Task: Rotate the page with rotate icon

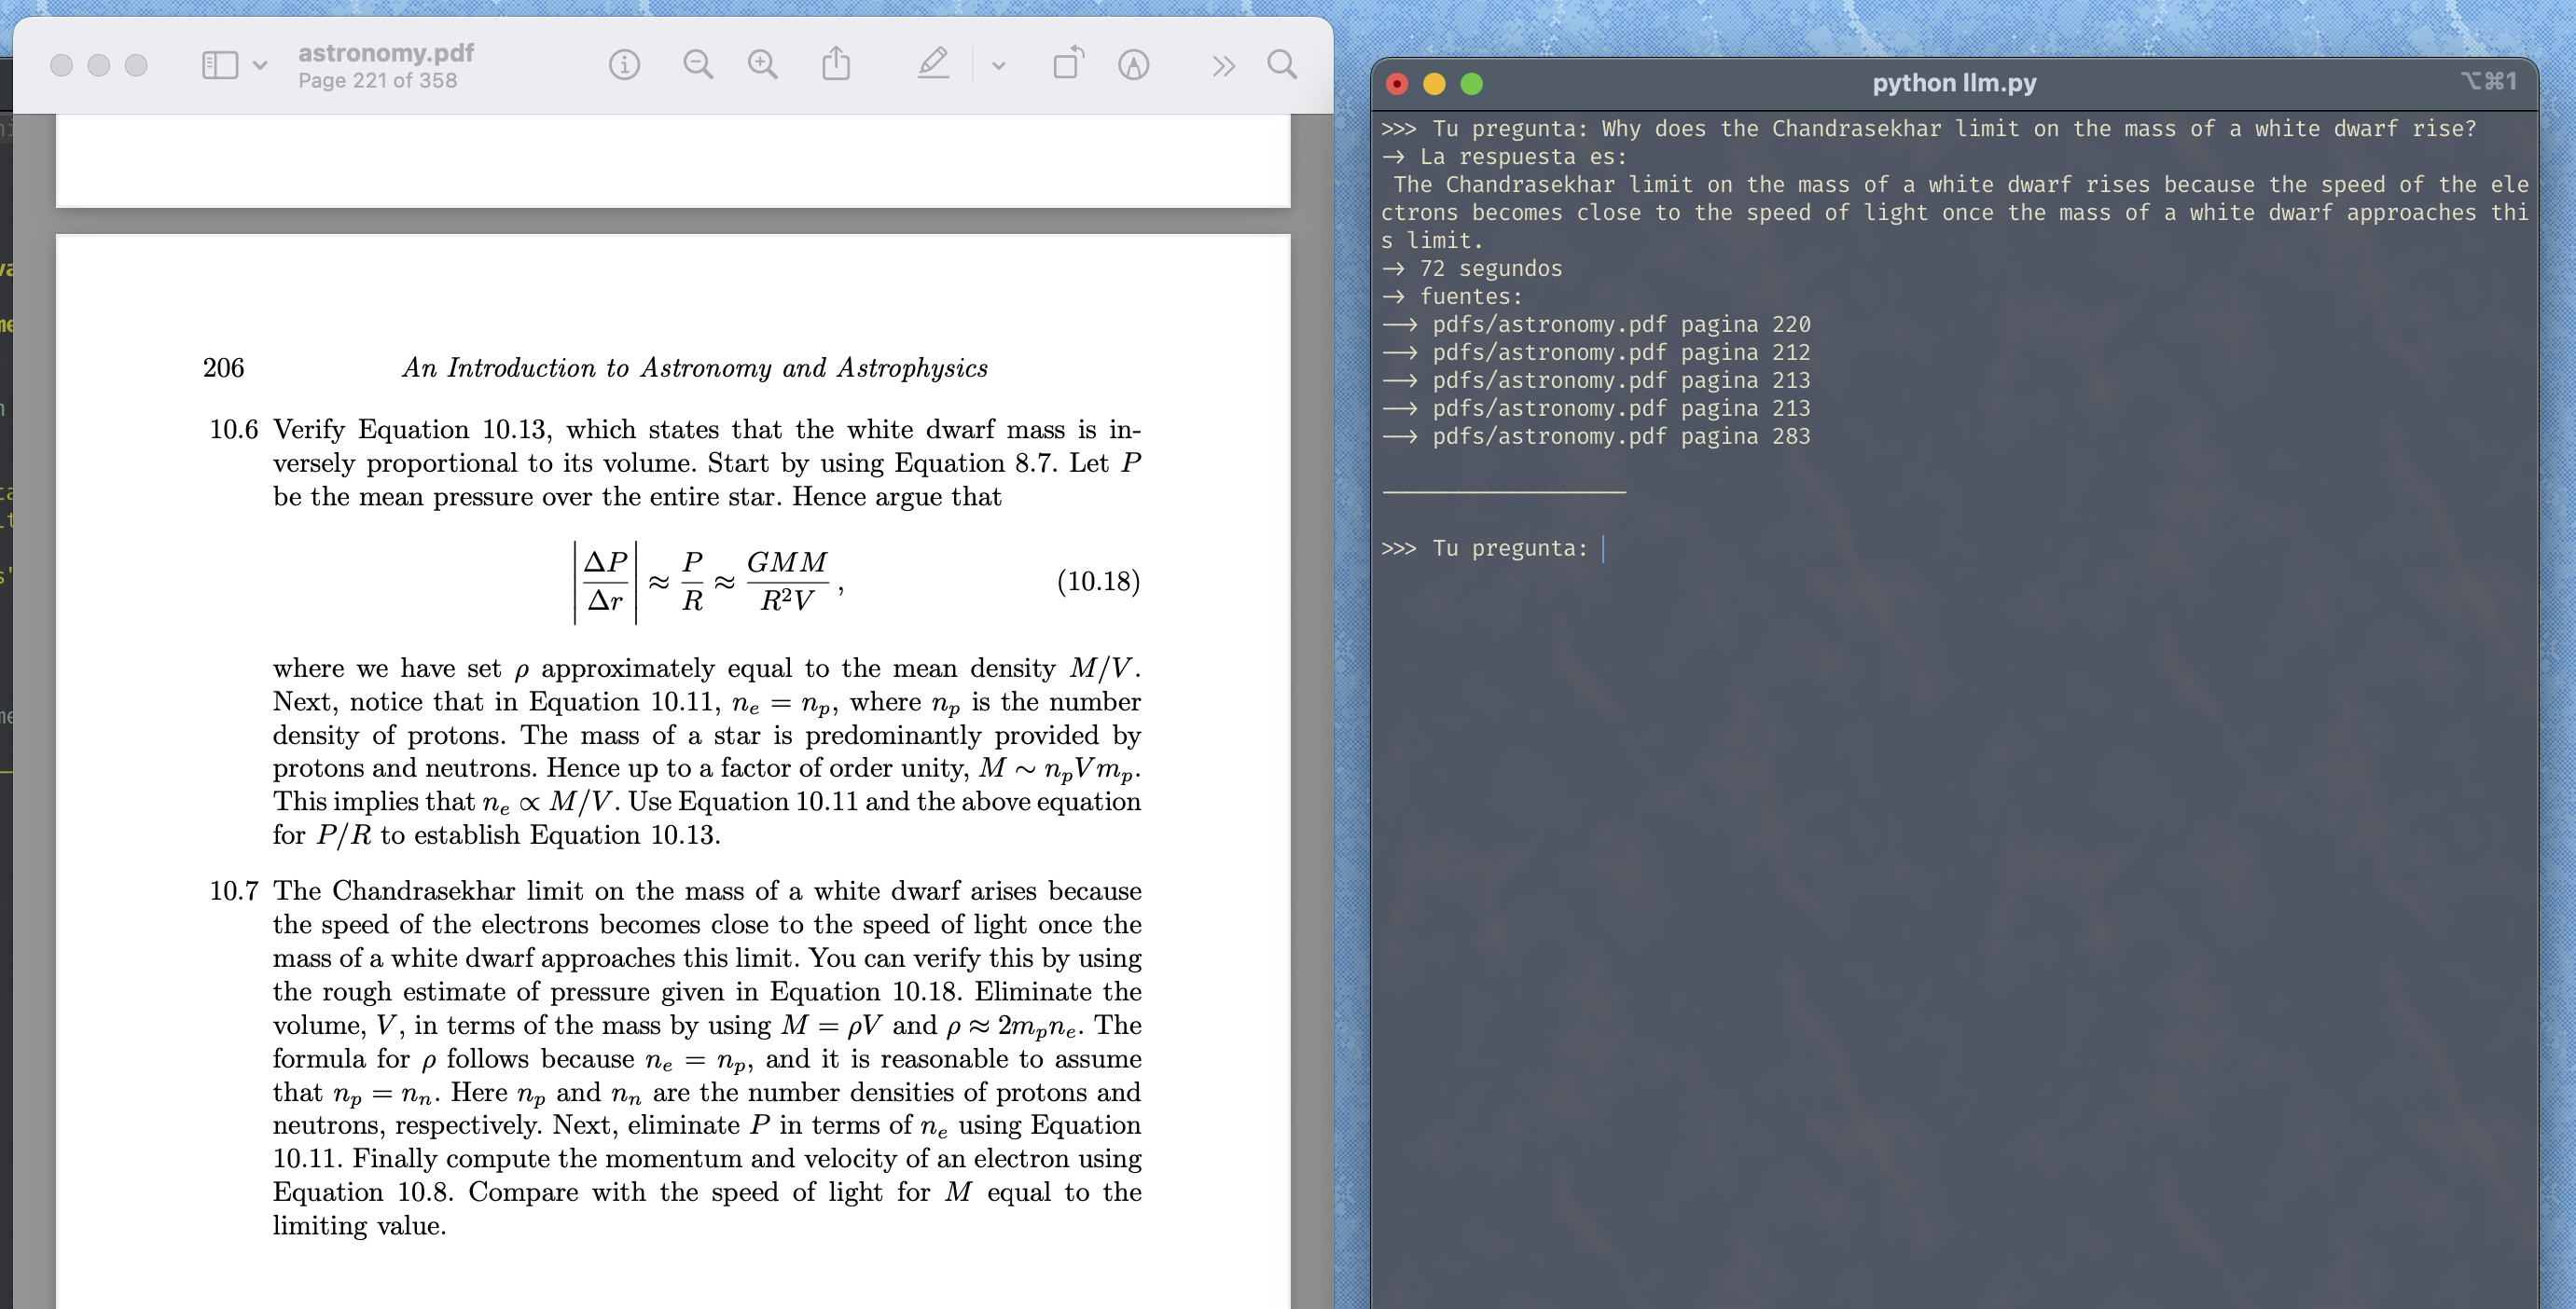Action: pos(1067,63)
